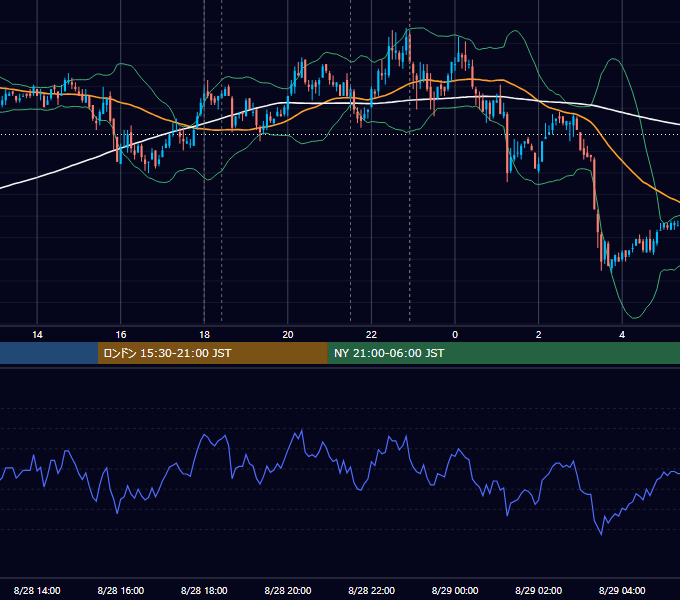Click the 8/28 18:00 time label
The image size is (680, 600).
pyautogui.click(x=204, y=590)
